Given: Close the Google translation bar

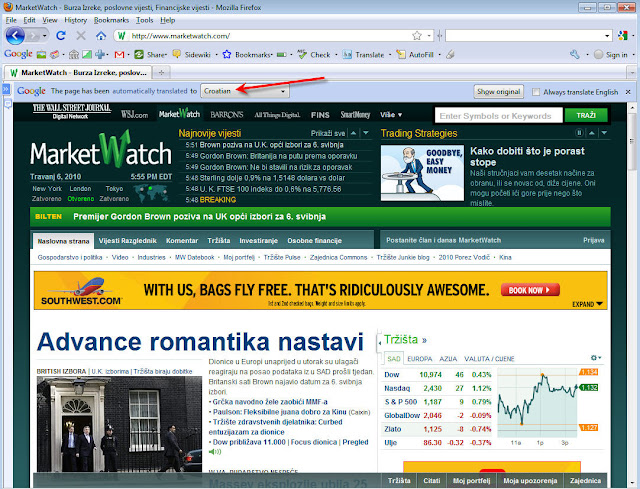Looking at the screenshot, I should [x=628, y=92].
